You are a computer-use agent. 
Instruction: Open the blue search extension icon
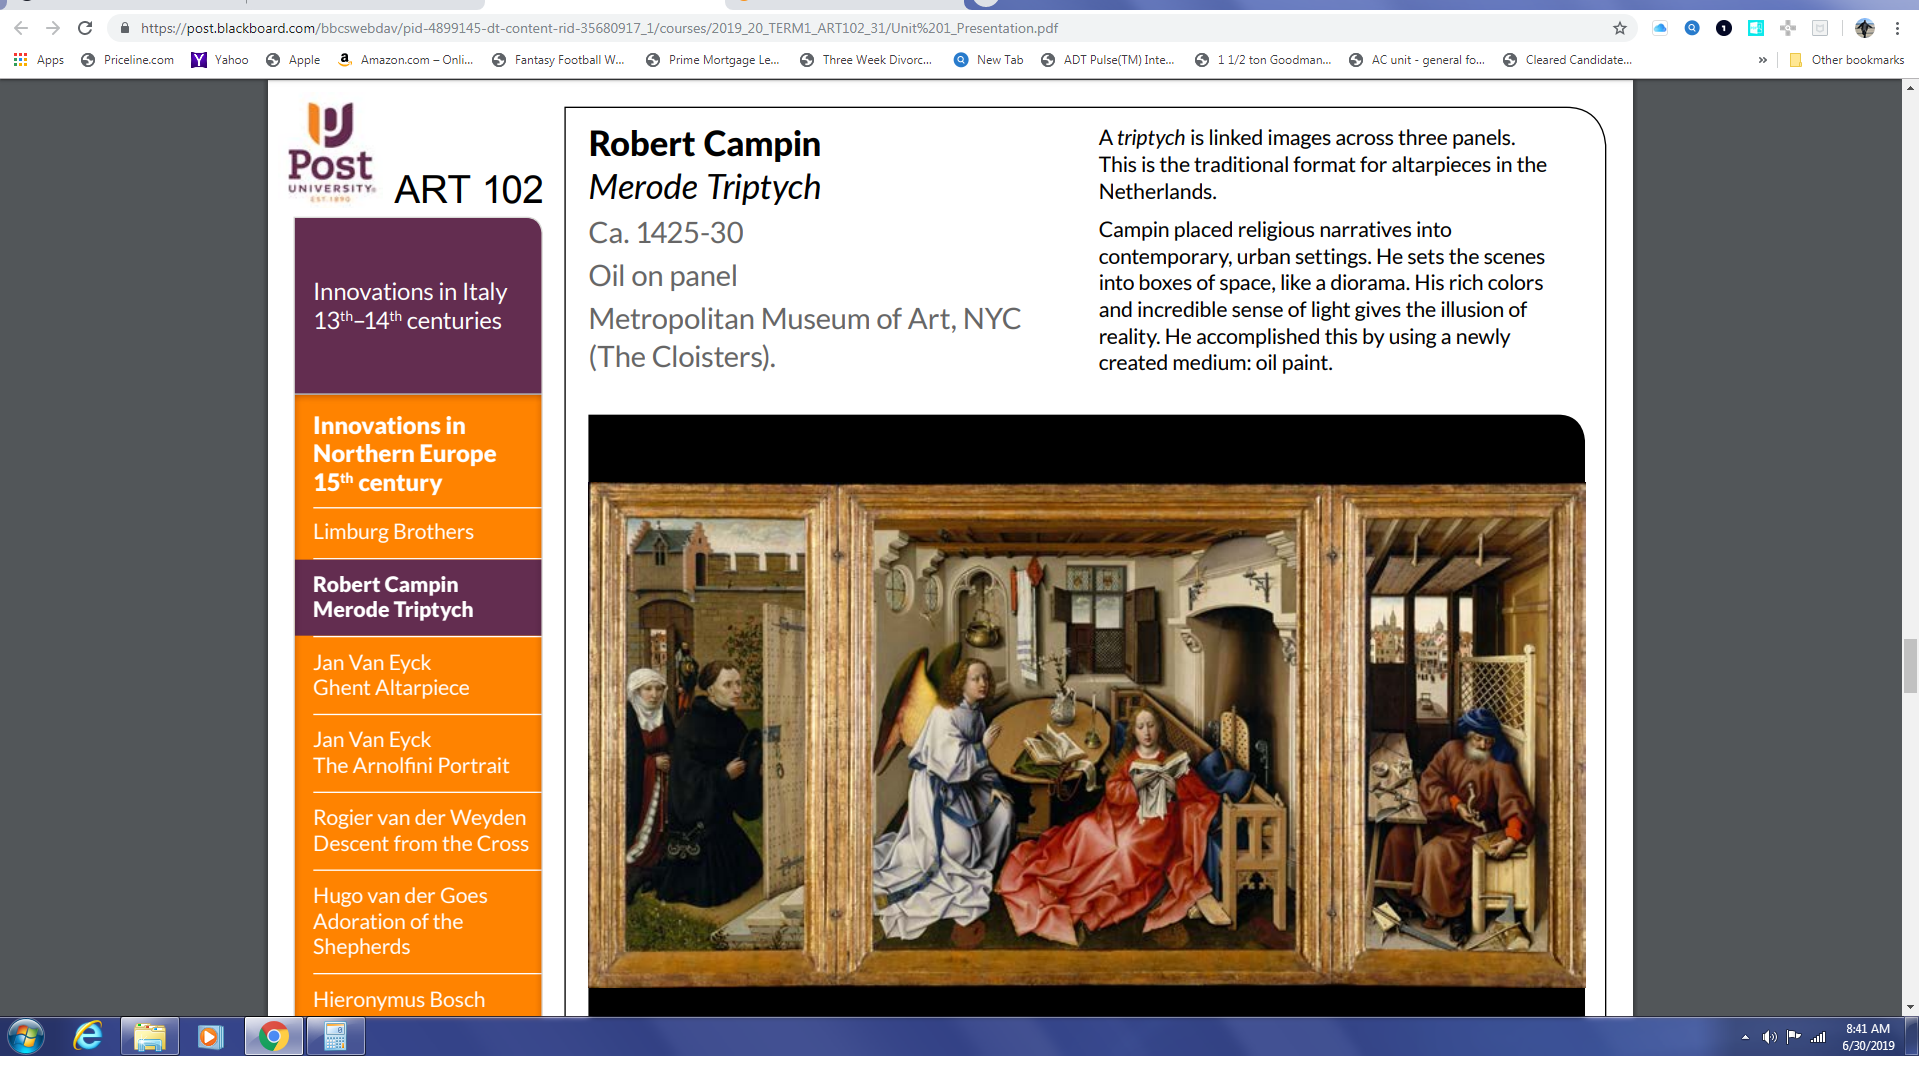[x=1692, y=28]
